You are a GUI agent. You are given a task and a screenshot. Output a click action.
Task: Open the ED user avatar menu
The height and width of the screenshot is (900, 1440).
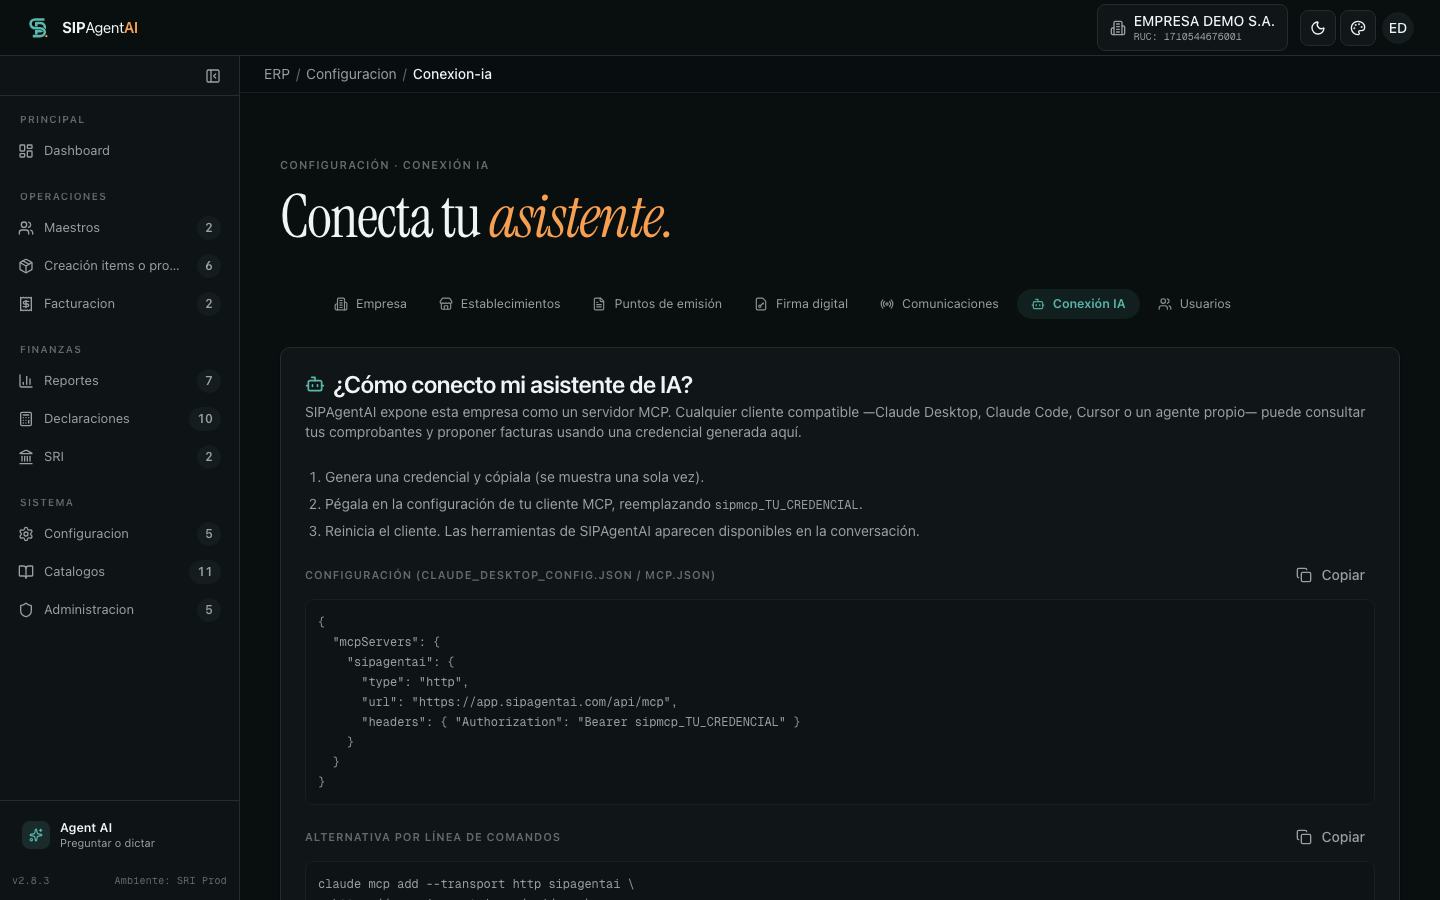tap(1398, 28)
